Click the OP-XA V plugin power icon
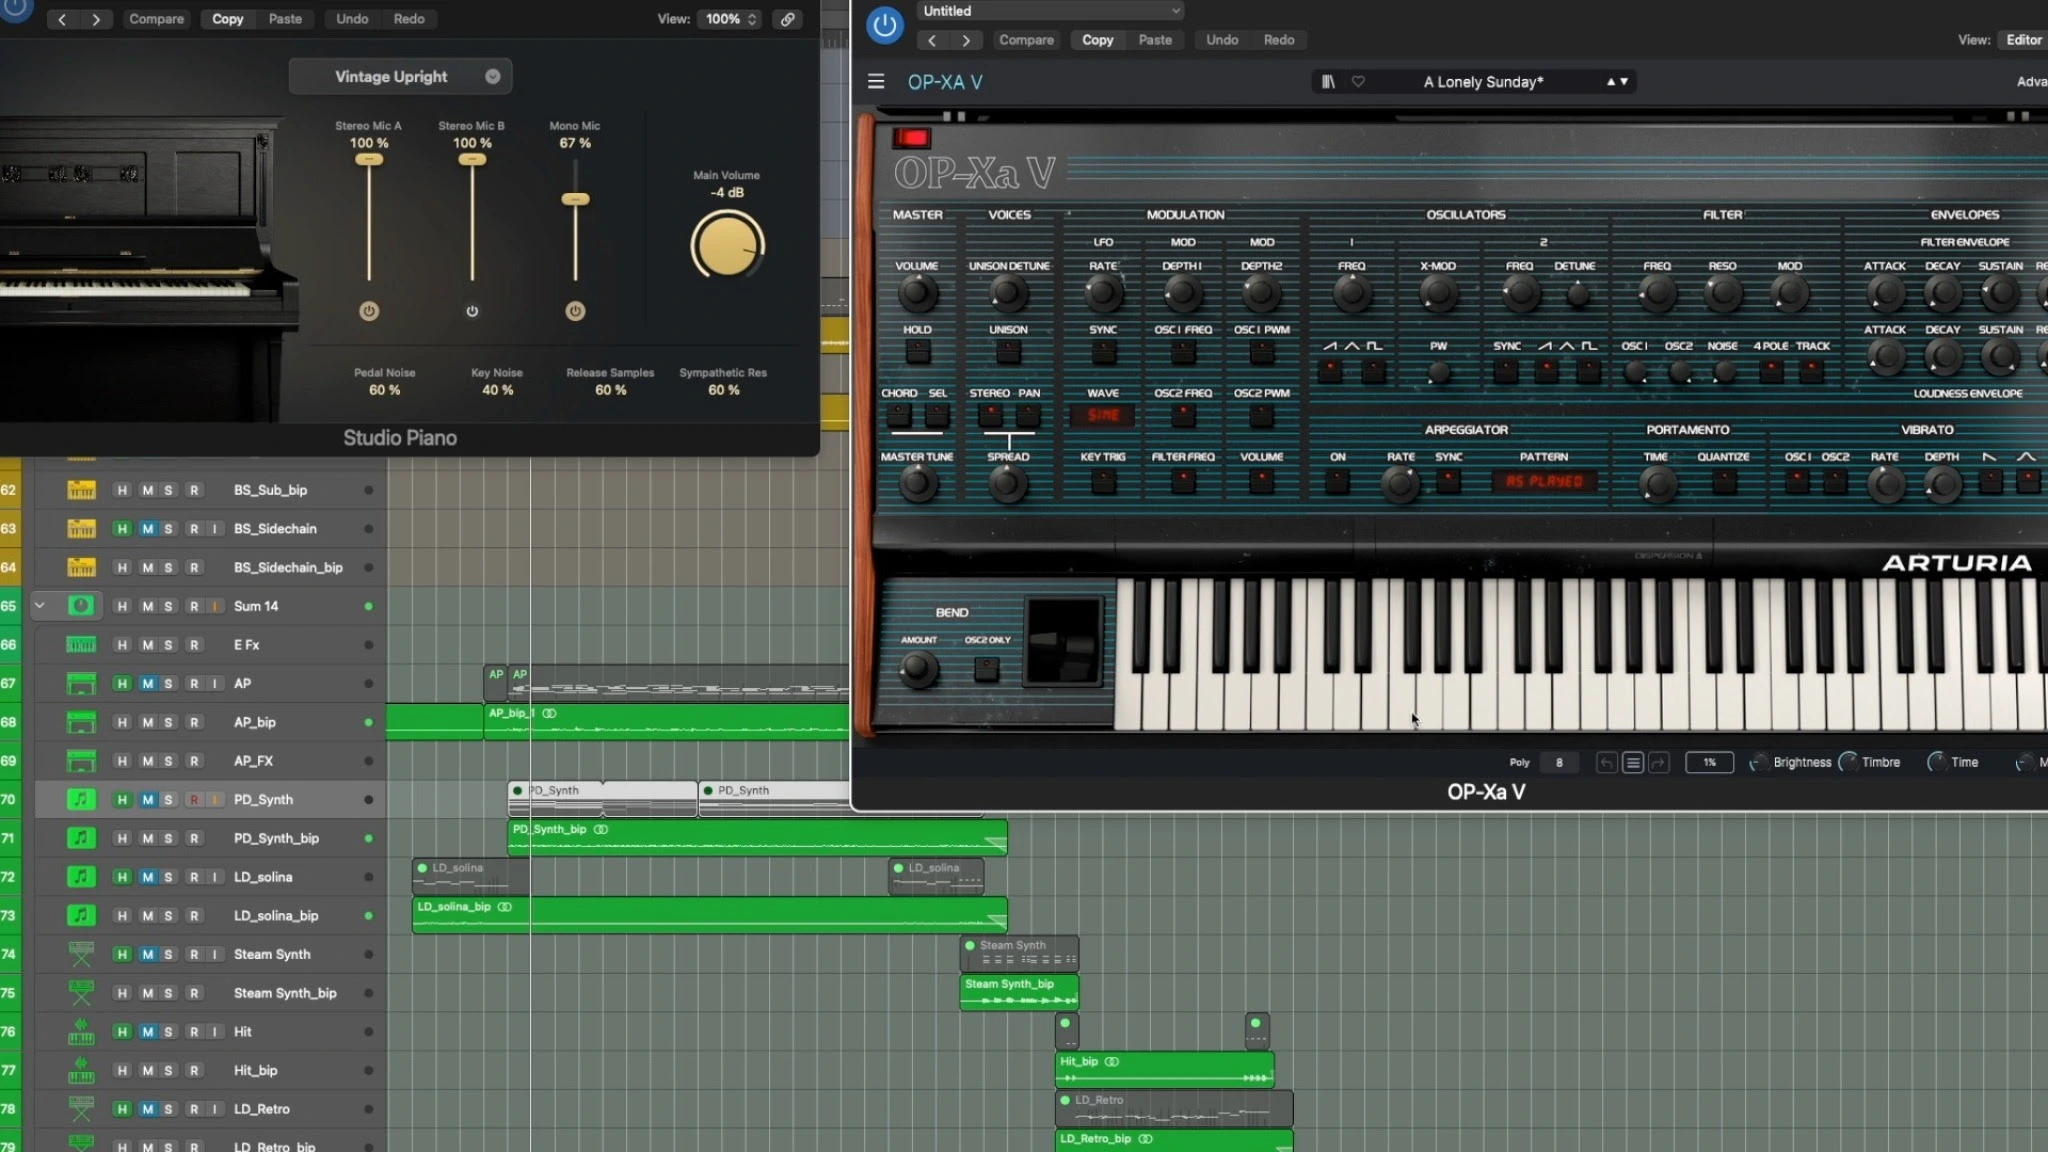 point(884,25)
